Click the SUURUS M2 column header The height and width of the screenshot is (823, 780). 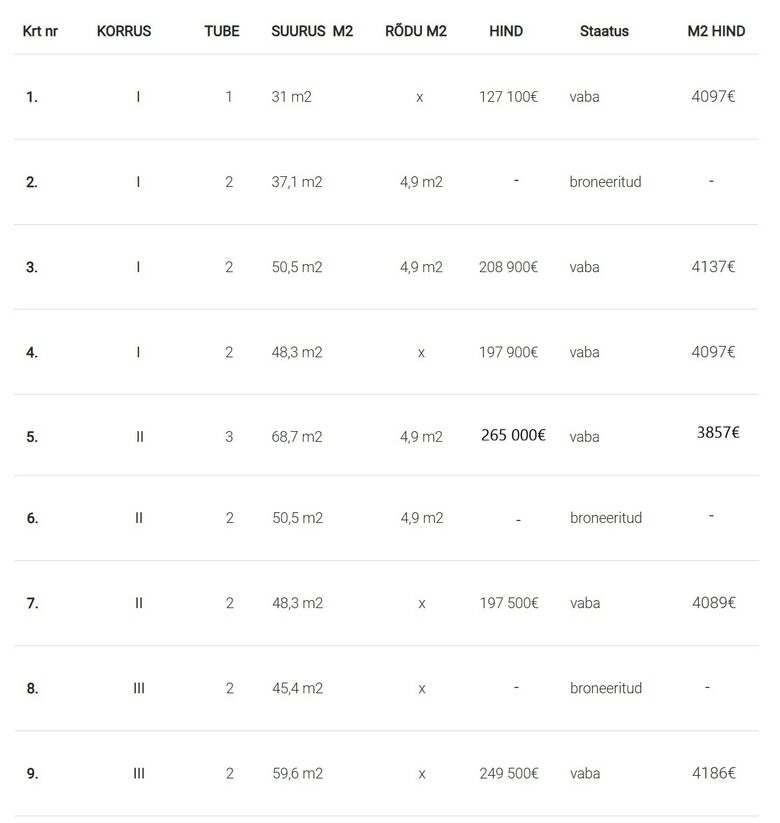(312, 31)
